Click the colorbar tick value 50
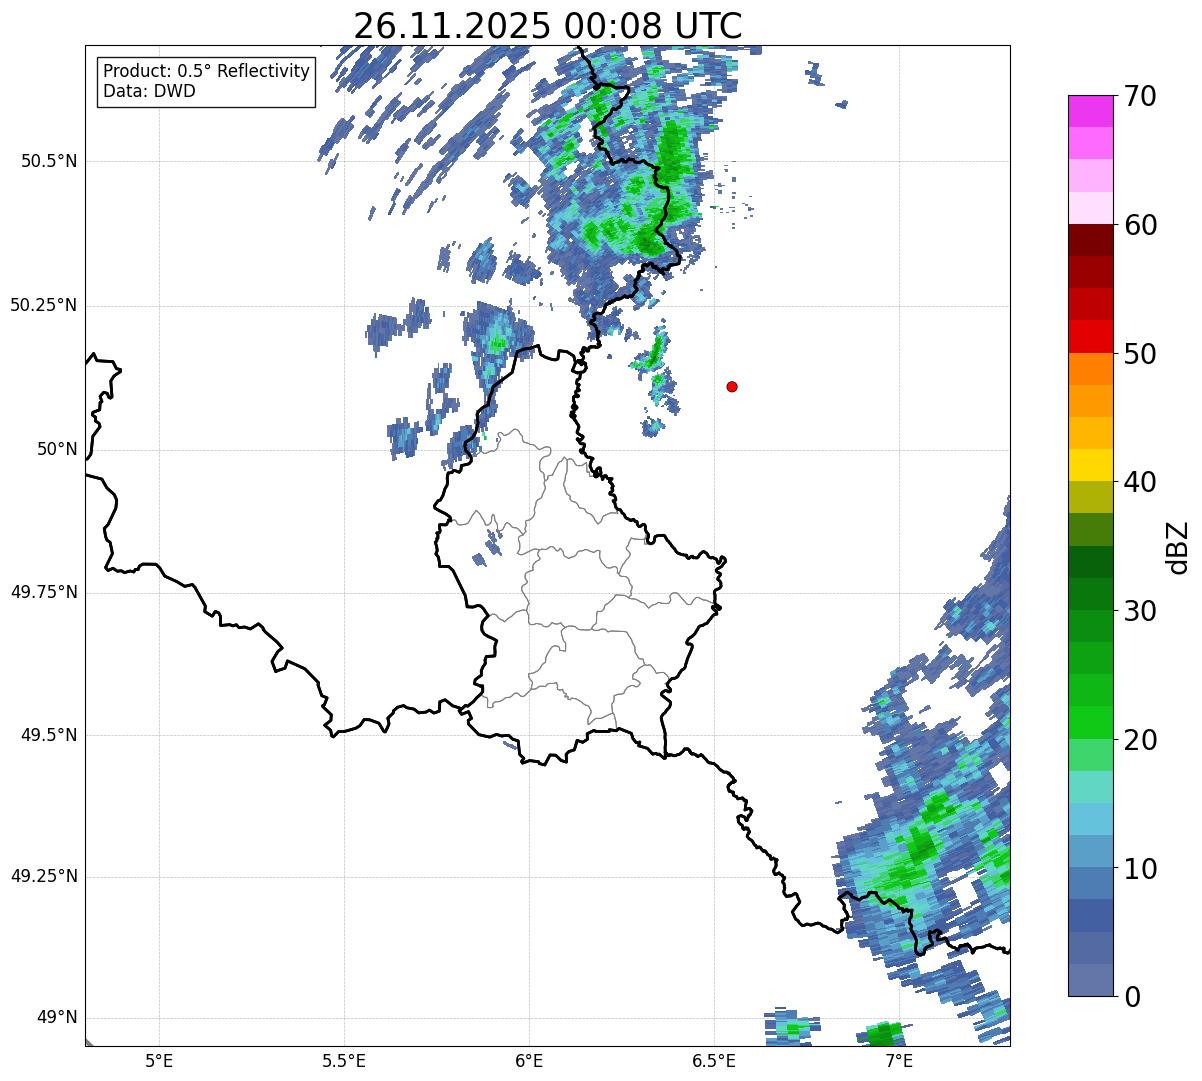The width and height of the screenshot is (1202, 1081). [x=1141, y=355]
